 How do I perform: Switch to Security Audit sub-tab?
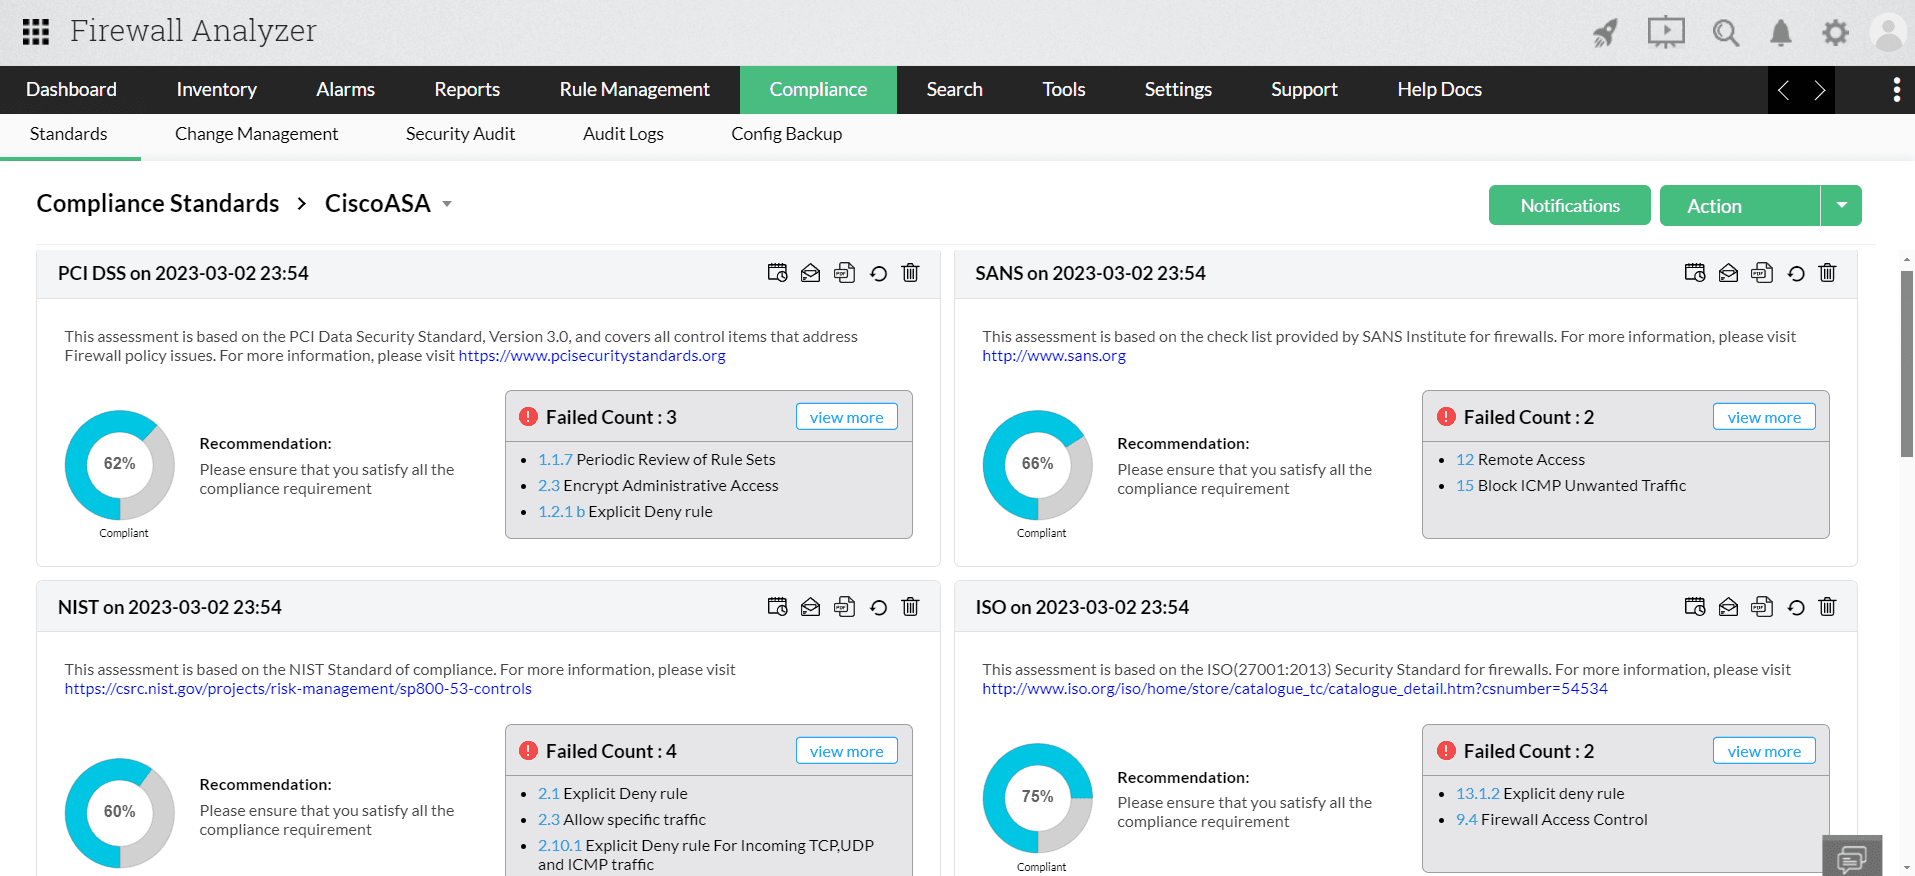pos(460,134)
